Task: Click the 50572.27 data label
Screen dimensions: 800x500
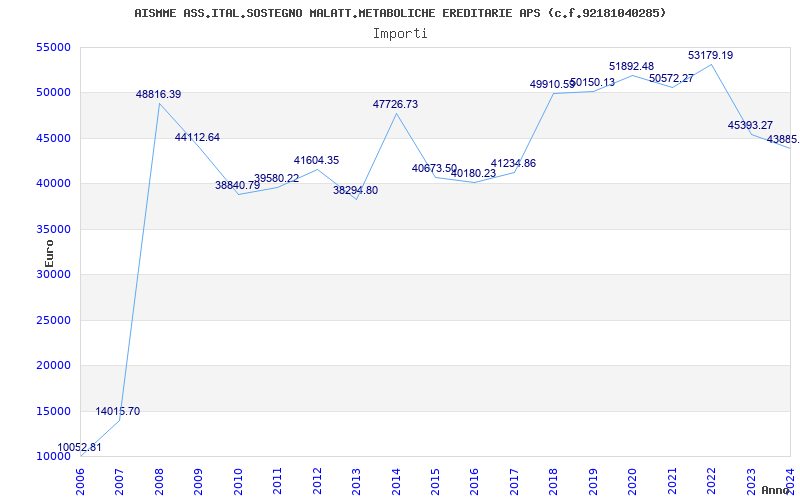Action: tap(671, 79)
